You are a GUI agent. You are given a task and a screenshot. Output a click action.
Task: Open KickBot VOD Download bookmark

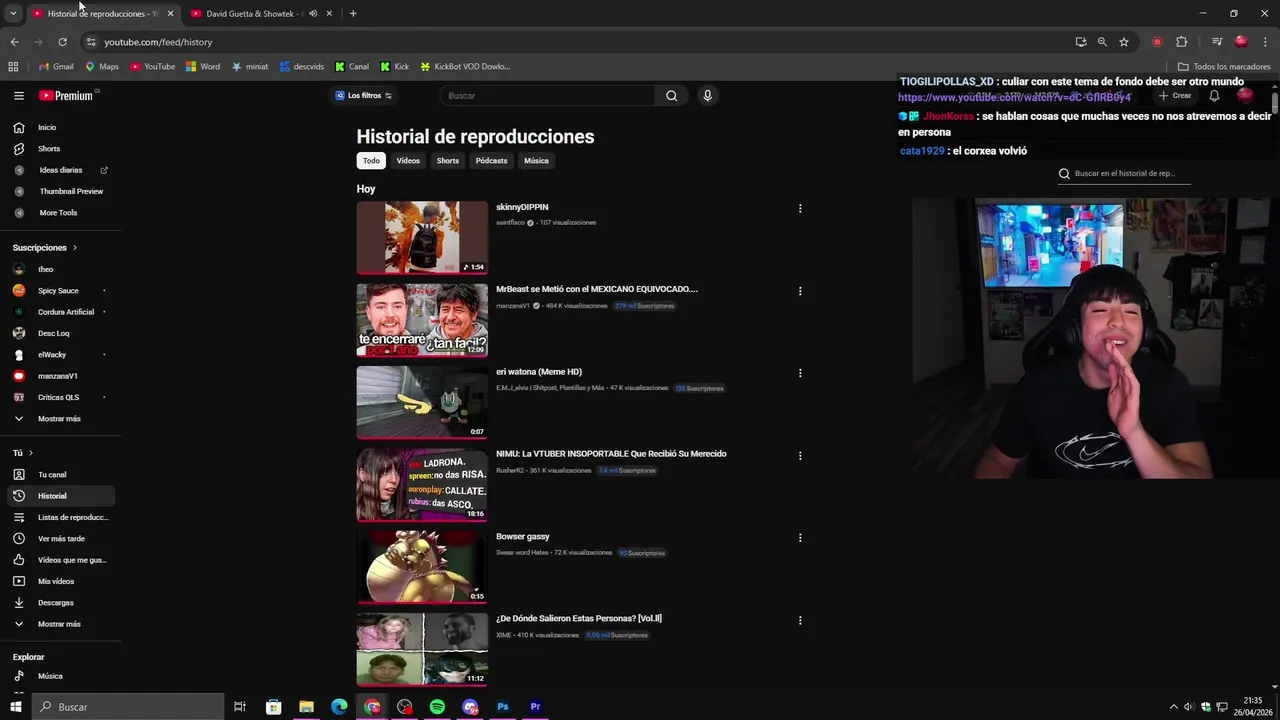pyautogui.click(x=464, y=67)
